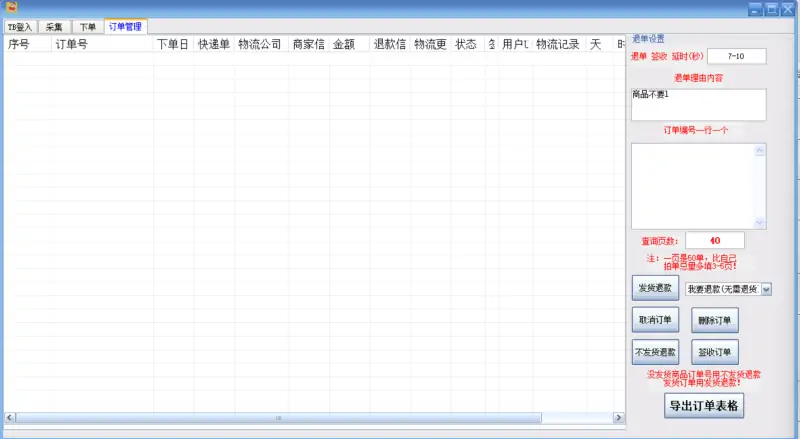Switch to the 下单 tab
This screenshot has height=439, width=800.
pos(88,27)
